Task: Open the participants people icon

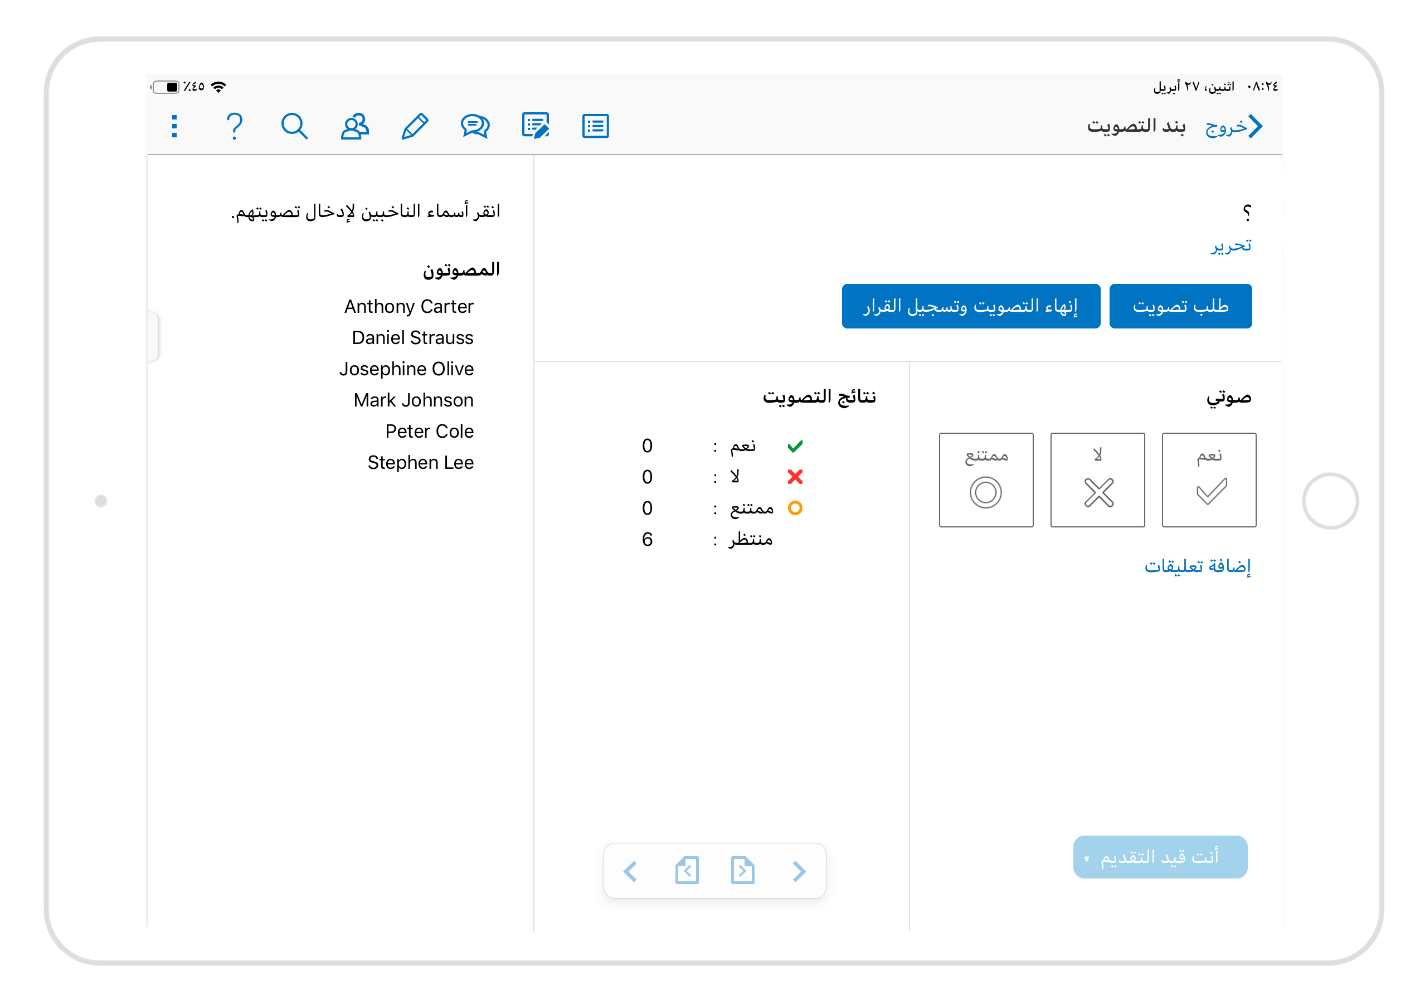Action: pyautogui.click(x=354, y=126)
